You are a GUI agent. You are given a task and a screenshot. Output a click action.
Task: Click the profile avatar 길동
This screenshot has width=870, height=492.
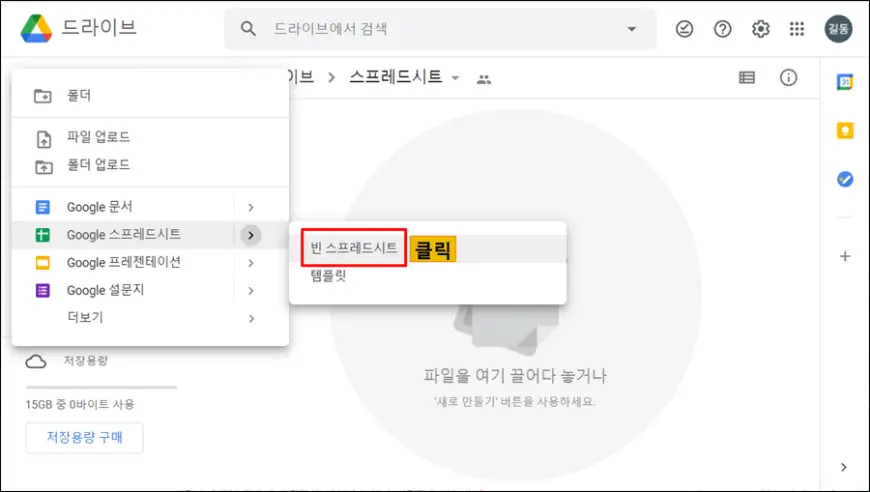[x=838, y=29]
